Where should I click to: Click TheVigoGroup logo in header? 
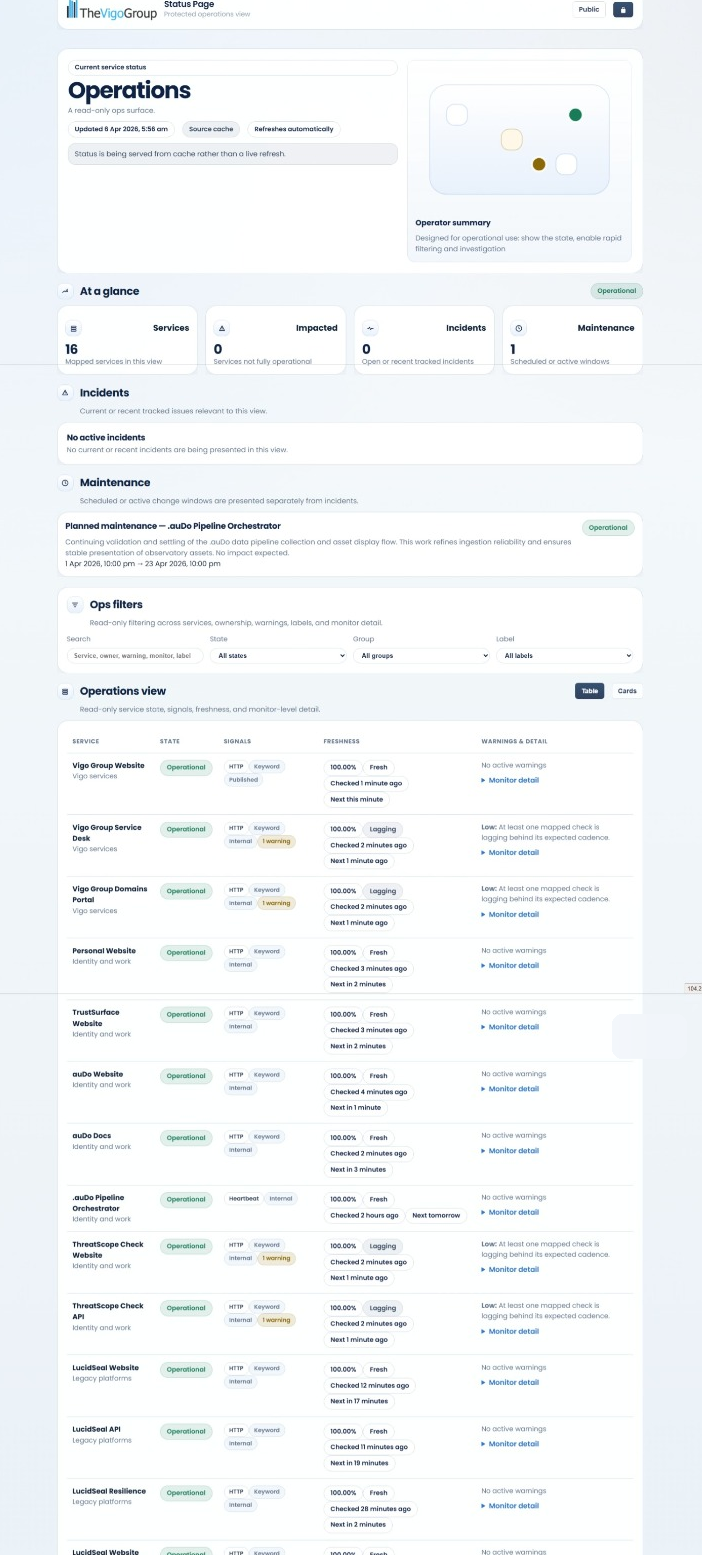click(111, 11)
